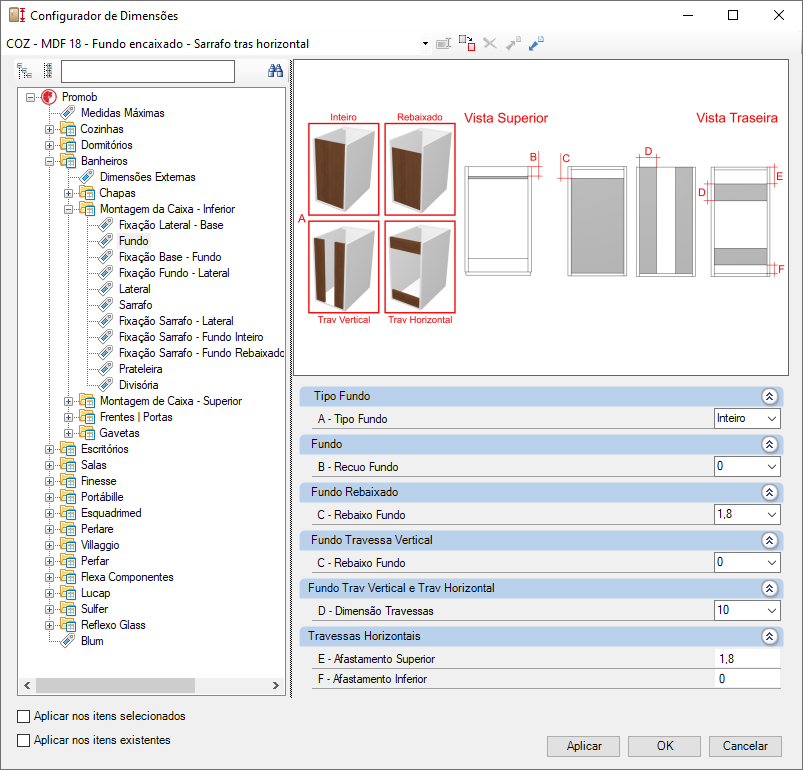
Task: Click the F - Afastamento Inferior value field
Action: 747,679
